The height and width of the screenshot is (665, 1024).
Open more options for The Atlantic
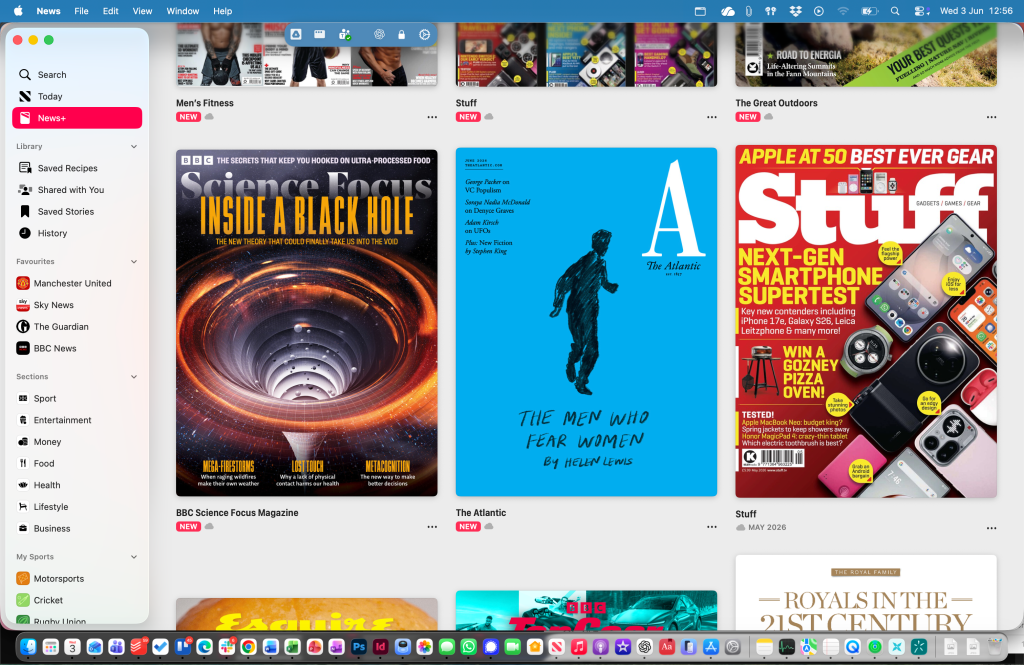click(712, 527)
